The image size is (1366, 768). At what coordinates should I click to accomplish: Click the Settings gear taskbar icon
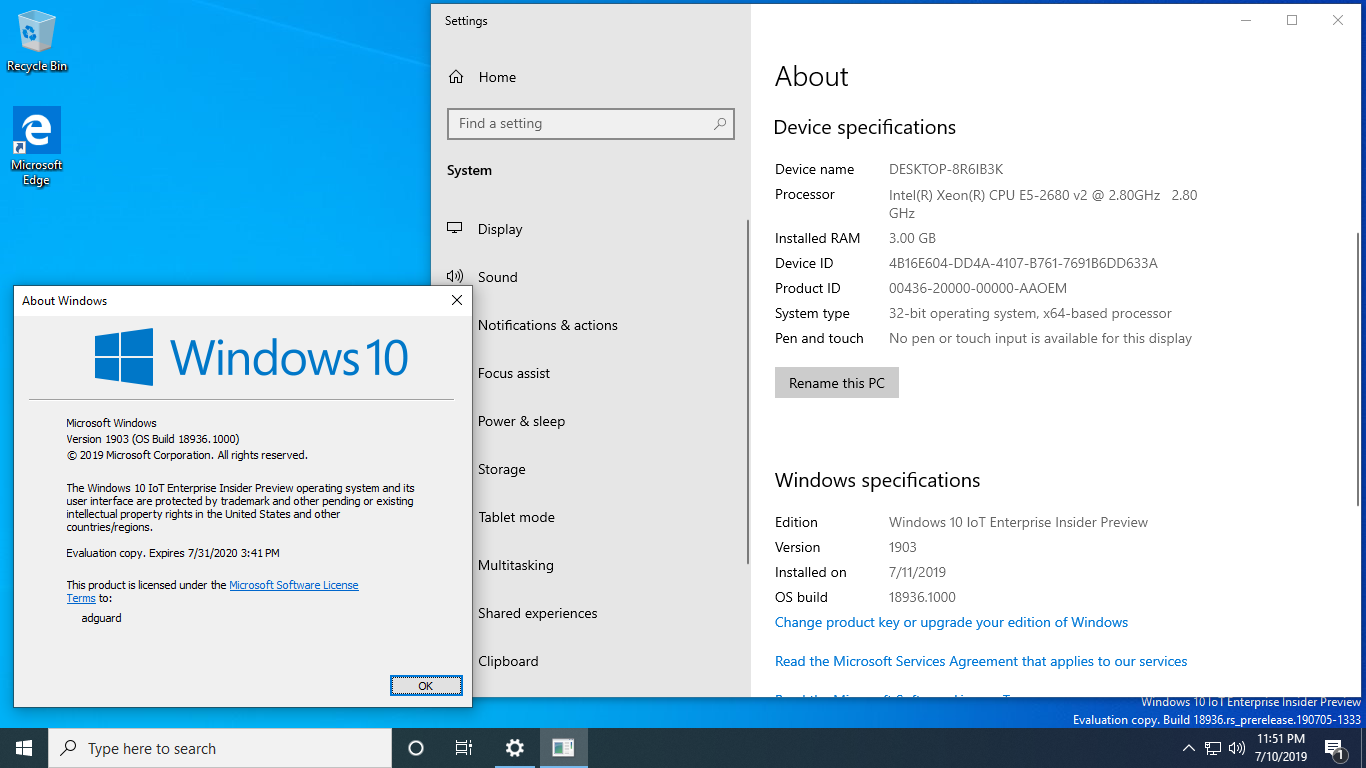click(x=514, y=748)
